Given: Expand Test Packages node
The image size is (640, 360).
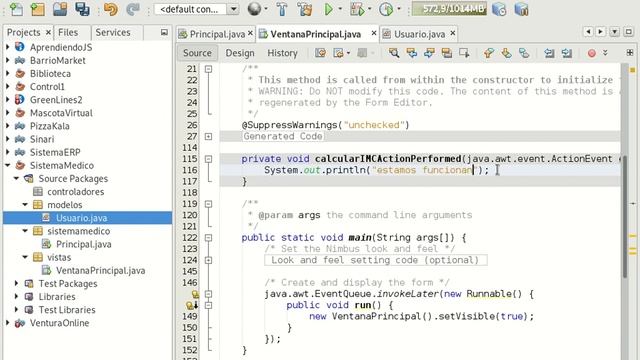Looking at the screenshot, I should 16,283.
